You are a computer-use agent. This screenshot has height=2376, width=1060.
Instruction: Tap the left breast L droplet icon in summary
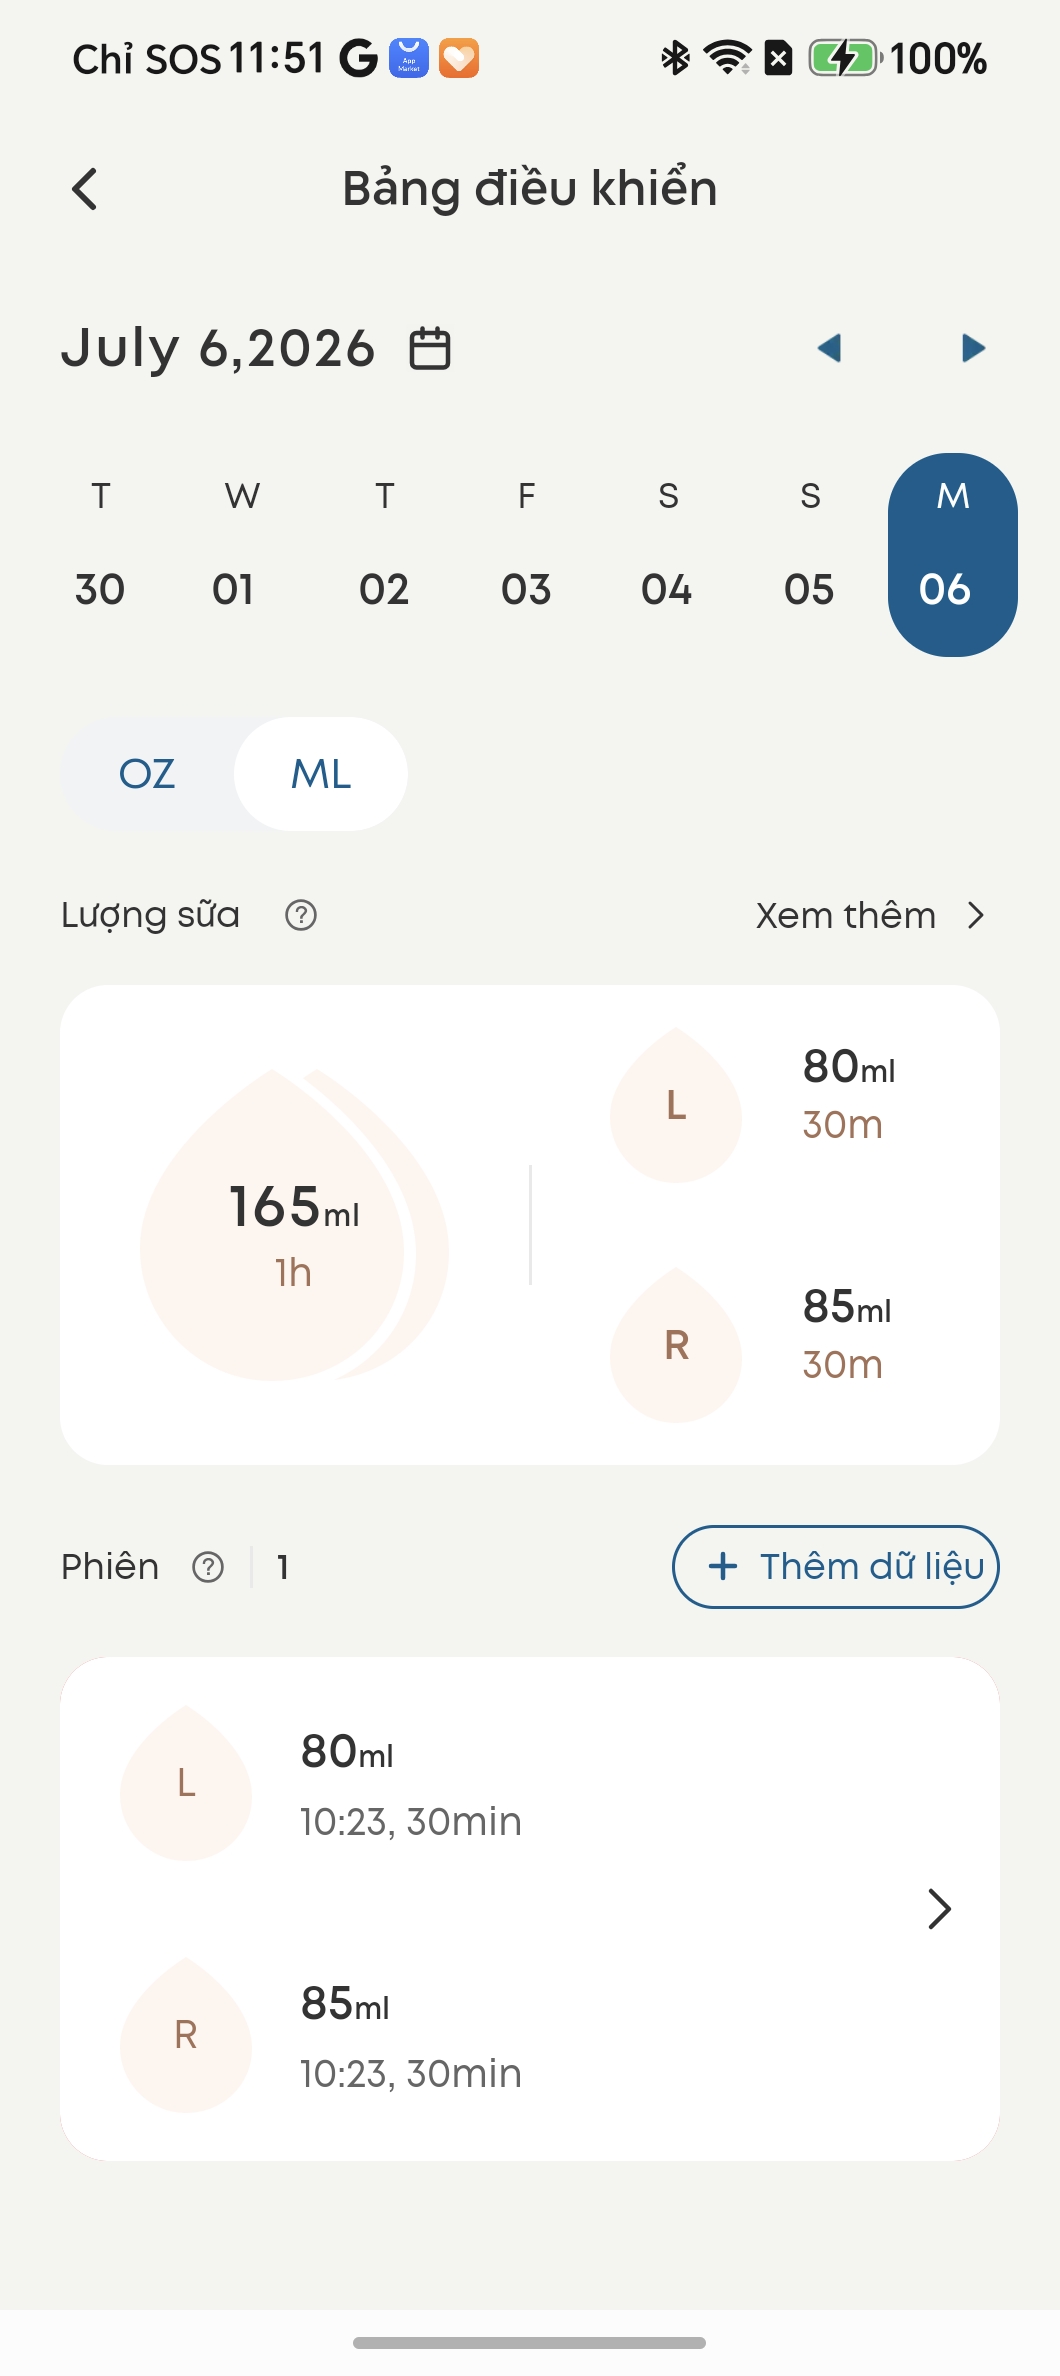(x=676, y=1105)
